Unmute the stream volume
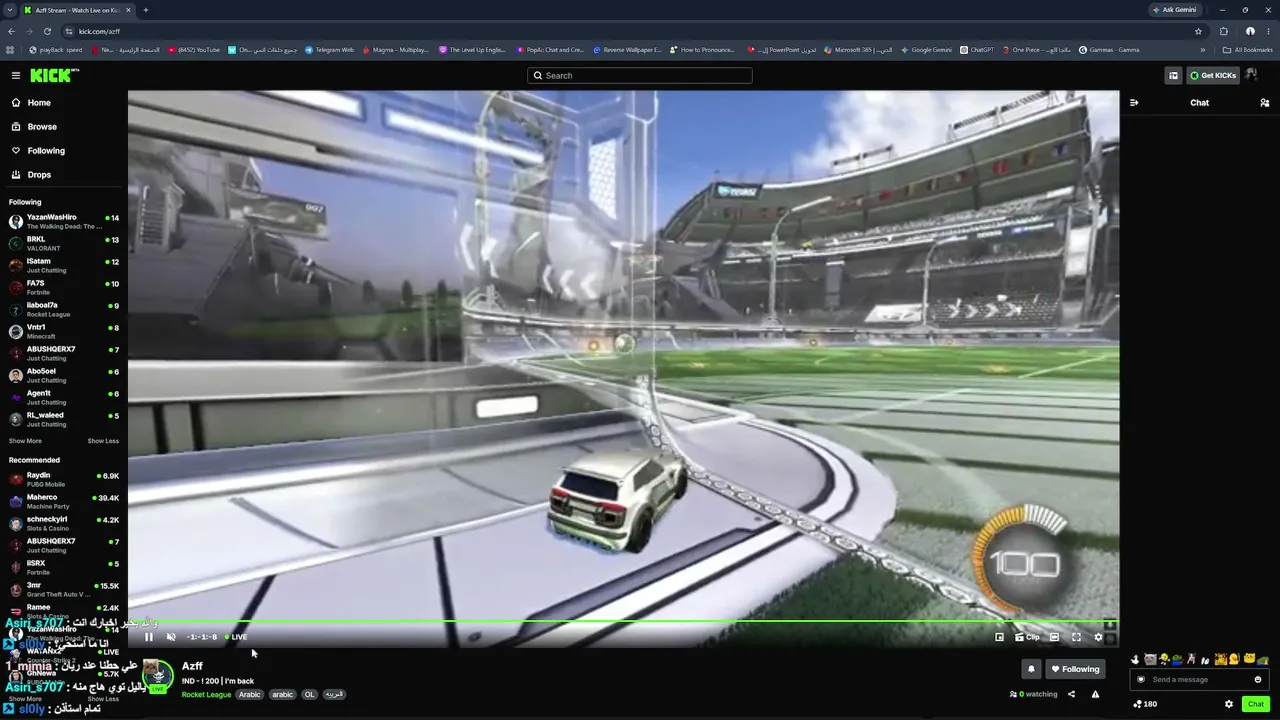1280x720 pixels. click(x=171, y=637)
